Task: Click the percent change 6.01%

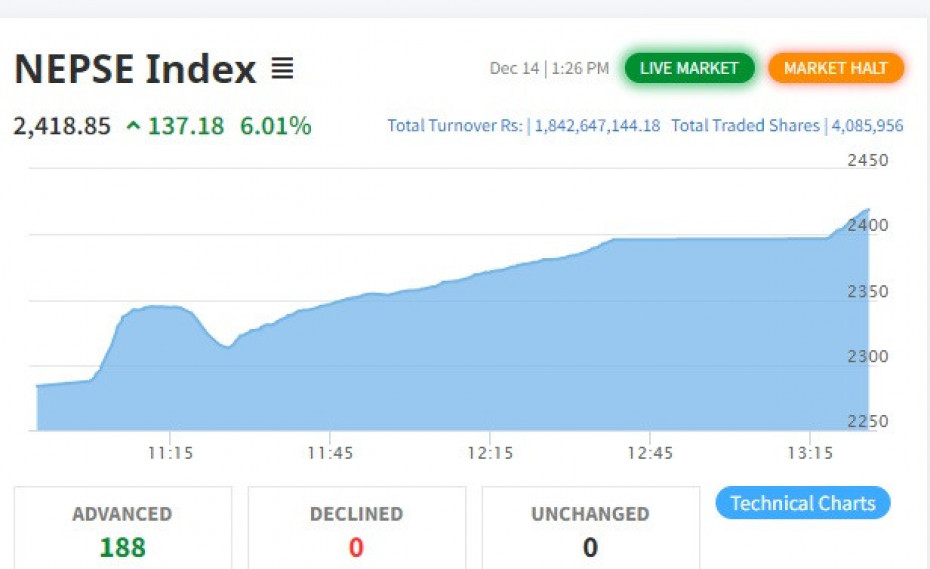Action: click(276, 126)
